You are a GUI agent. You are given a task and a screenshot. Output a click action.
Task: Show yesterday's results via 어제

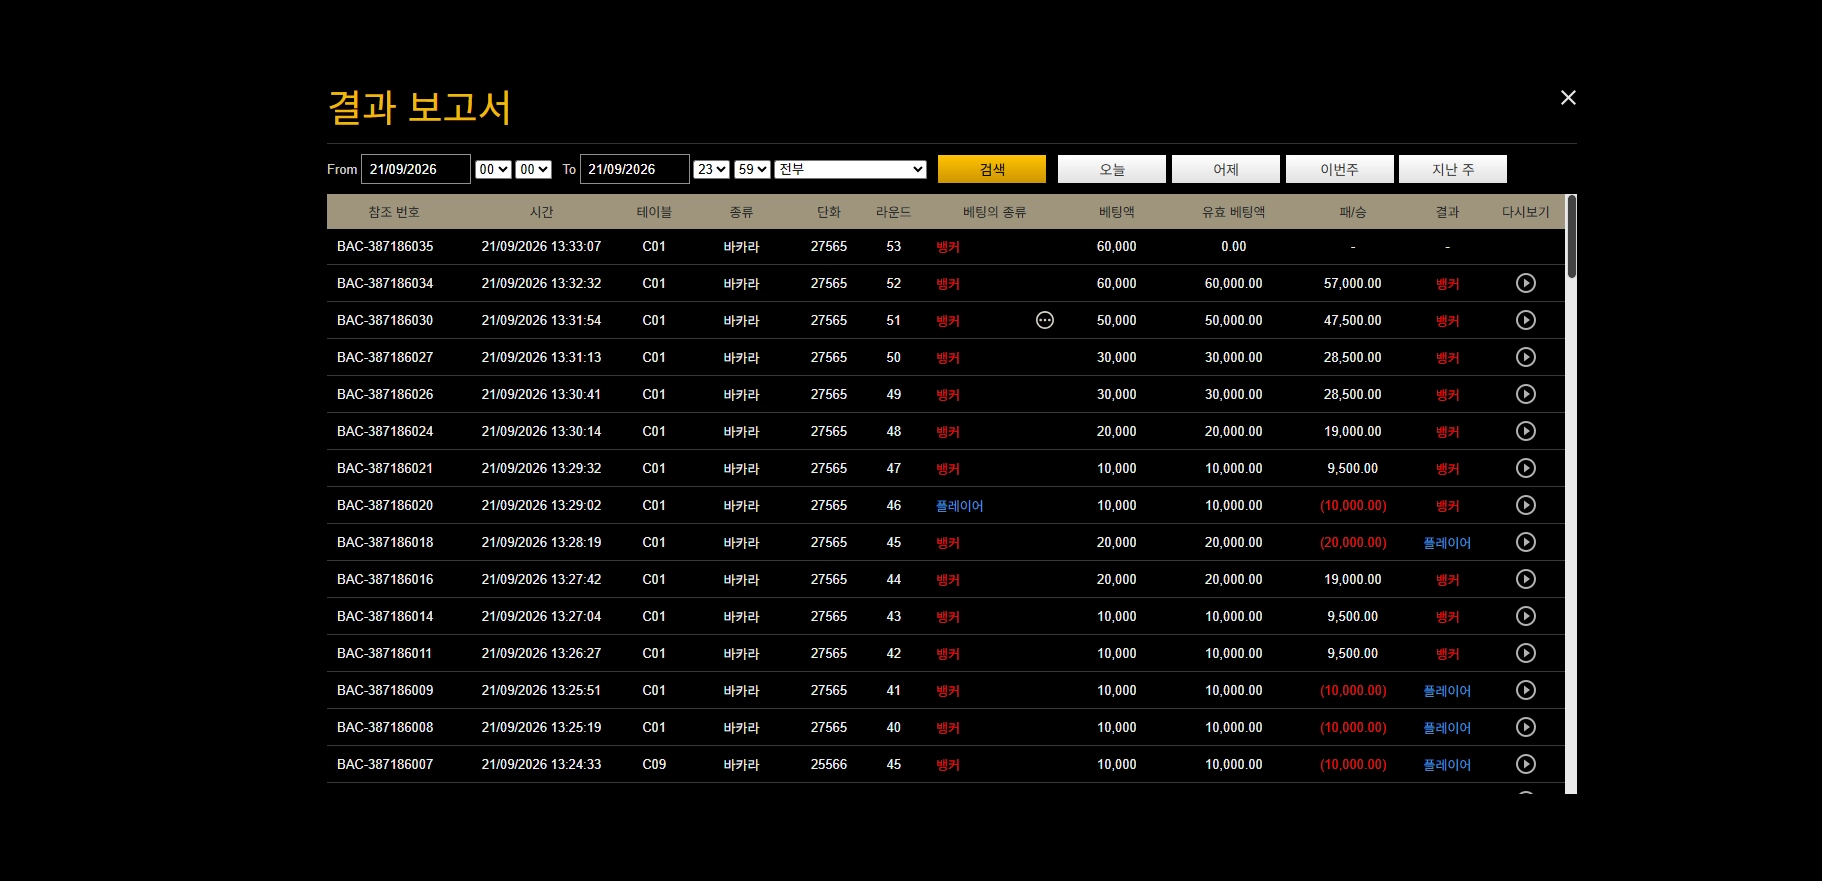[1226, 169]
